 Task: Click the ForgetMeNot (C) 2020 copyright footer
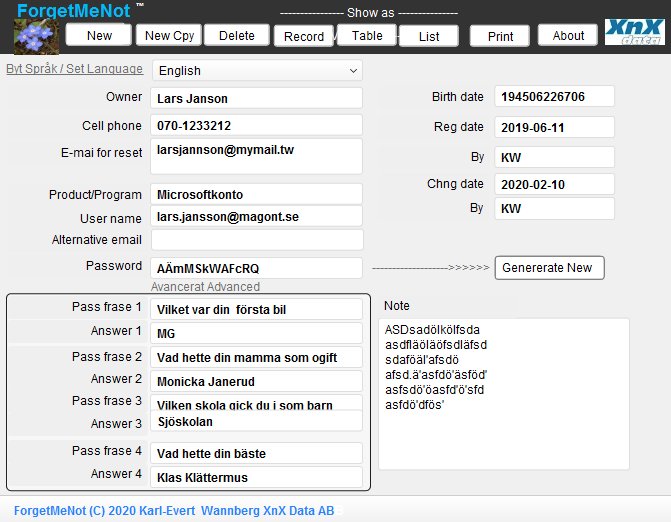174,510
